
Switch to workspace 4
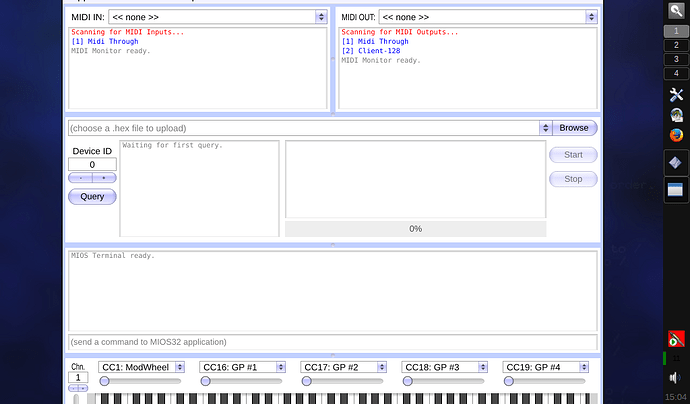click(676, 73)
